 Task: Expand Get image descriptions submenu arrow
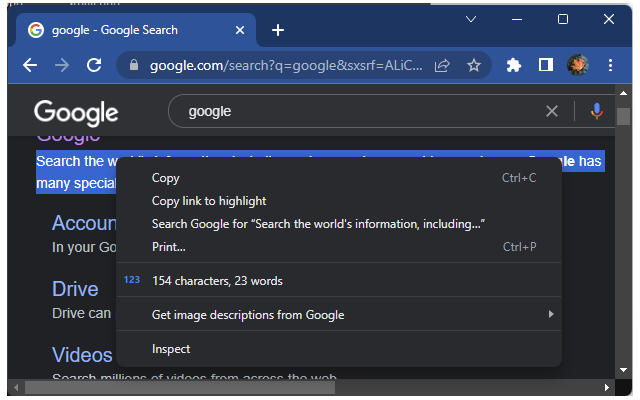click(551, 314)
